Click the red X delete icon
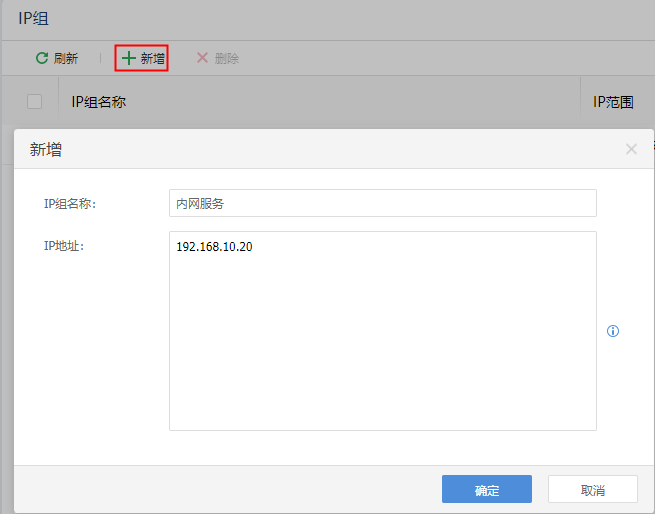 tap(202, 58)
